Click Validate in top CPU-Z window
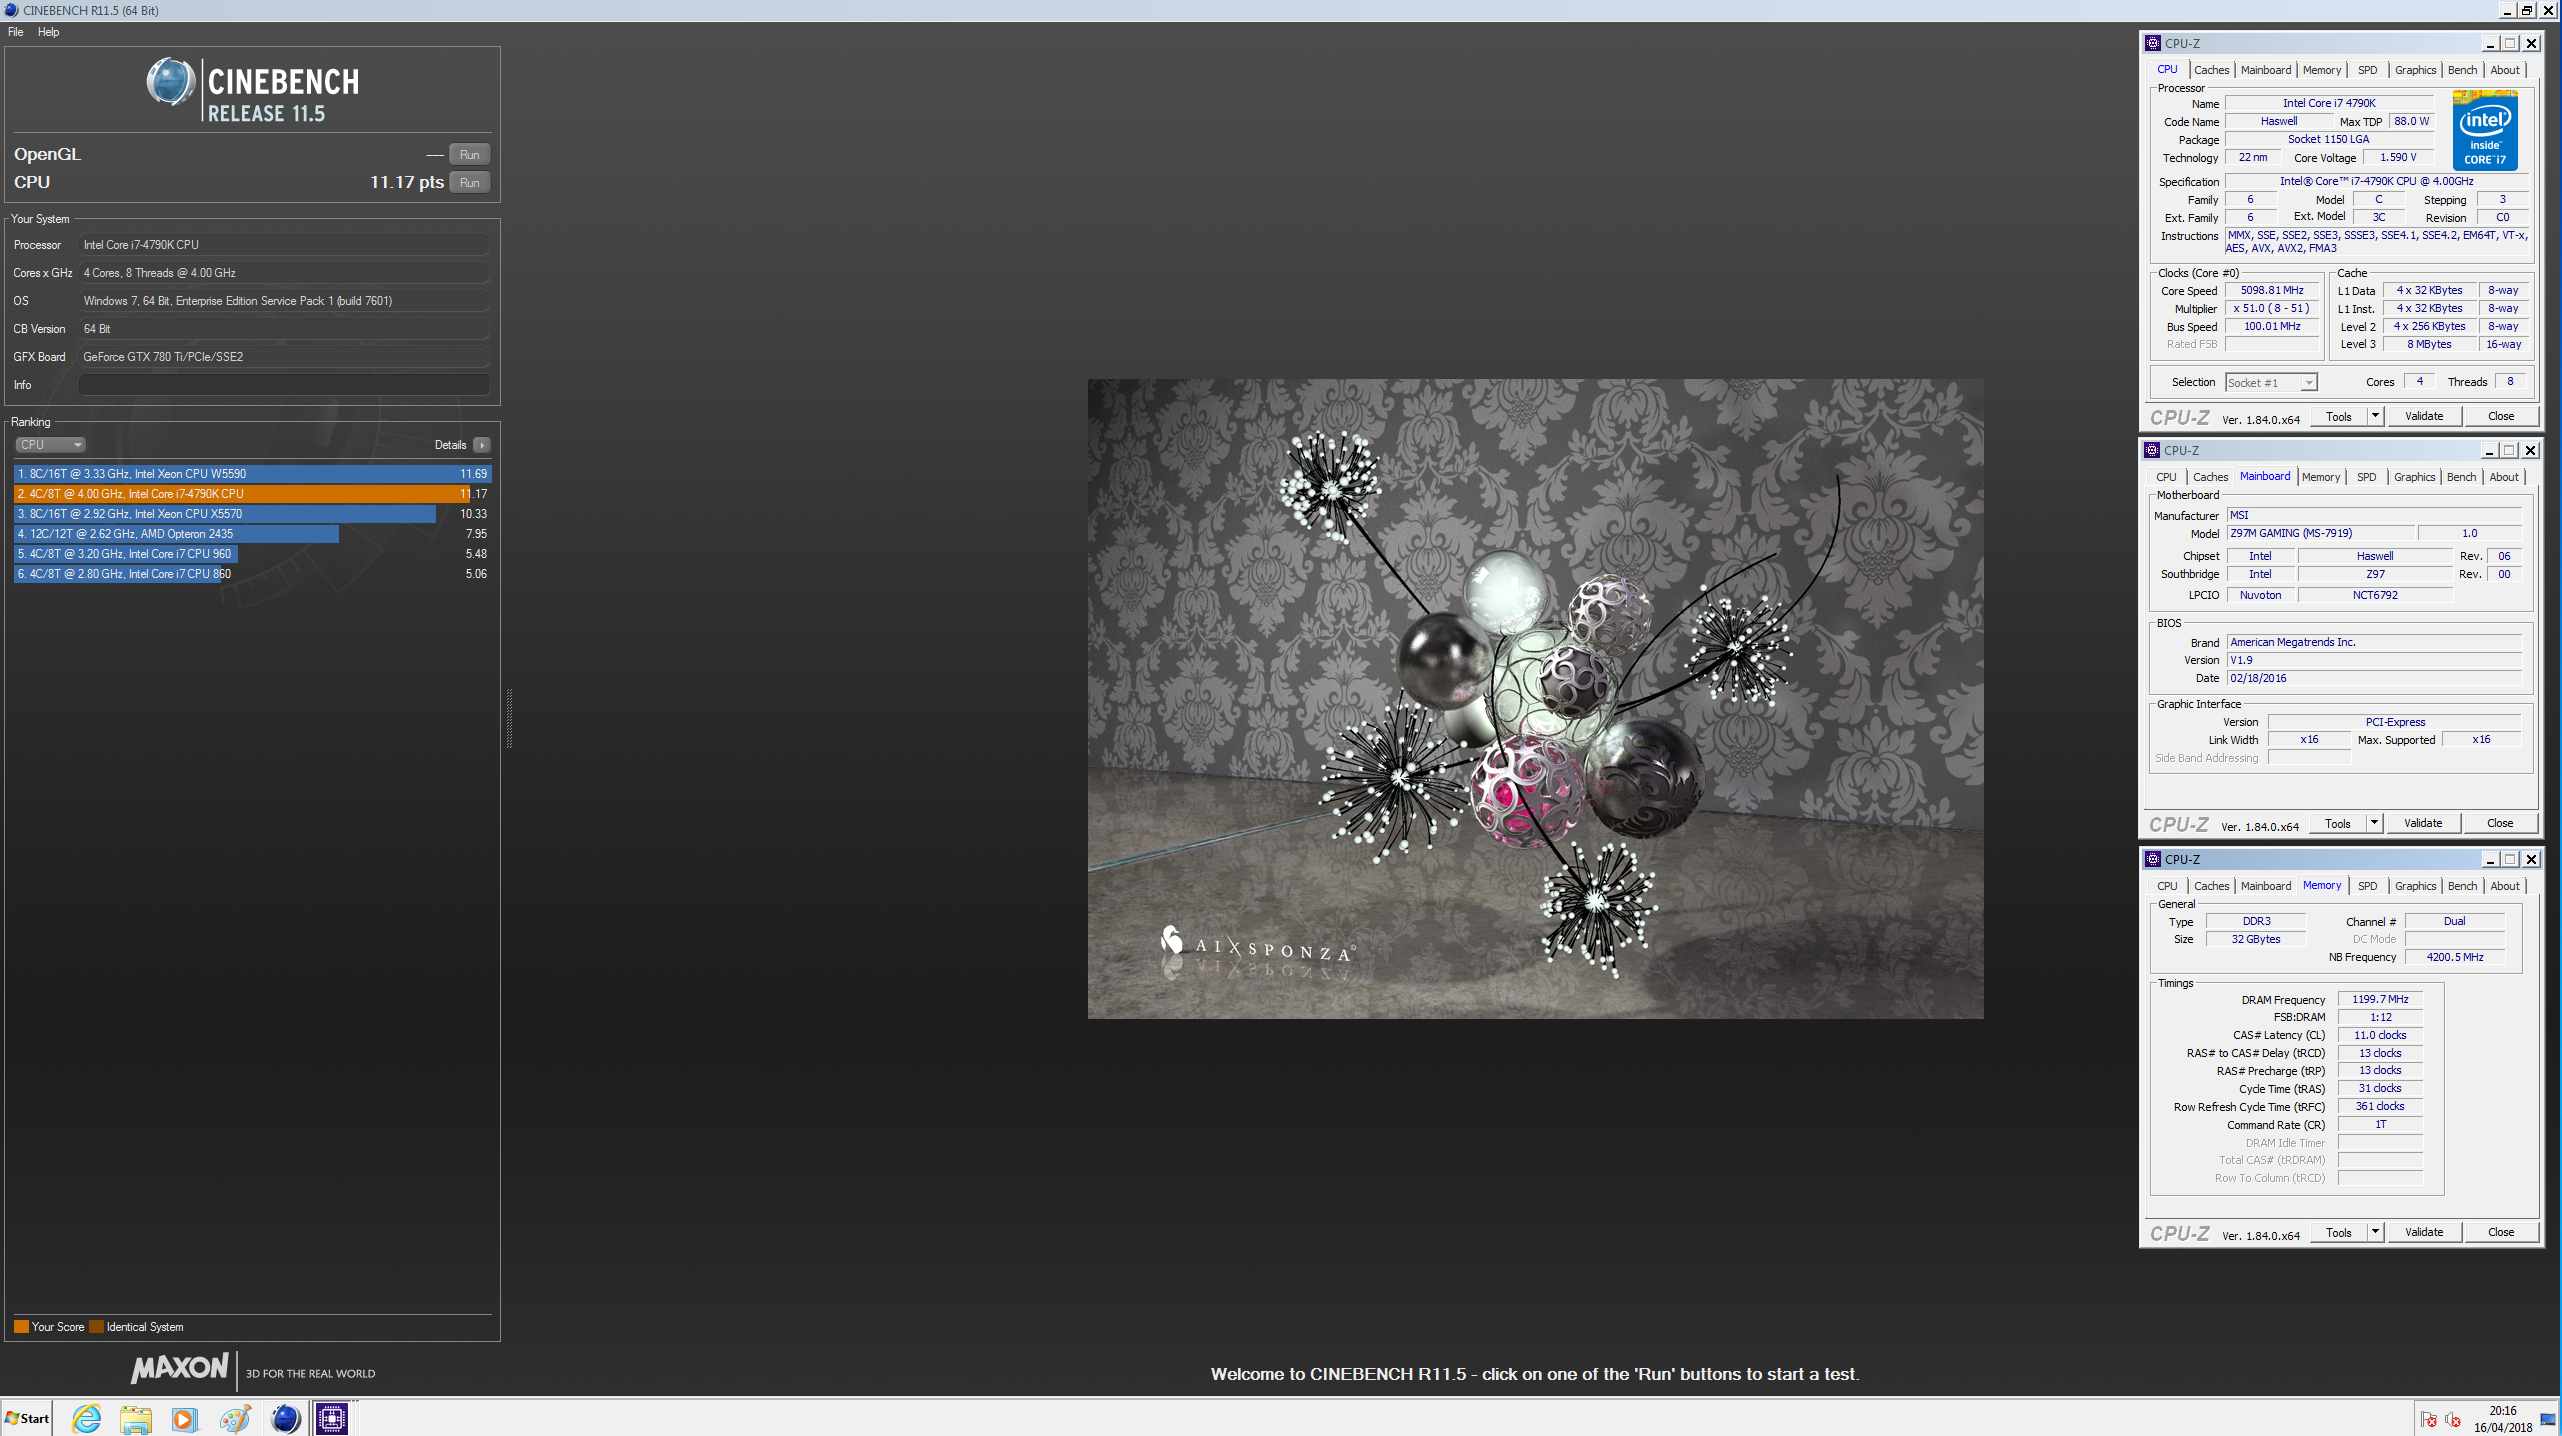 click(x=2423, y=416)
